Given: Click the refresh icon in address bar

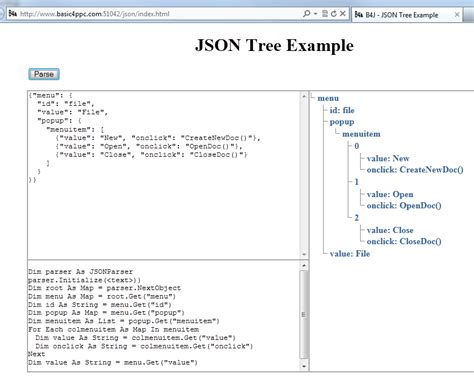Looking at the screenshot, I should tap(333, 14).
